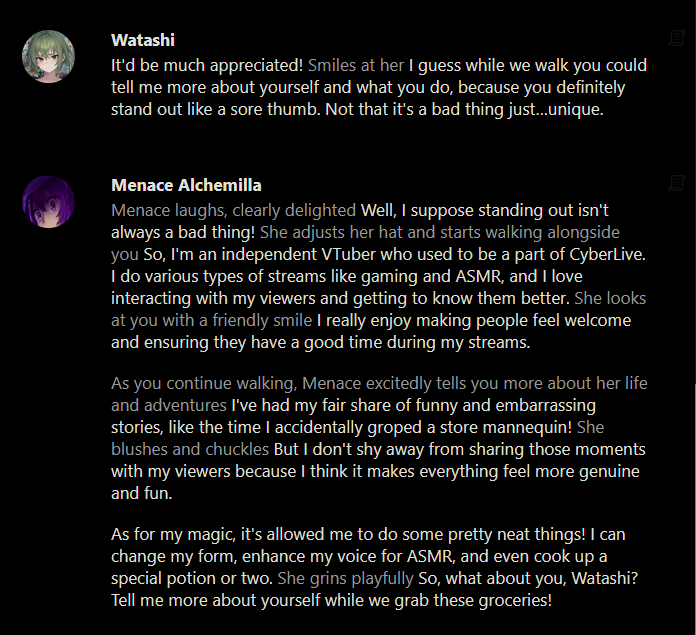This screenshot has height=635, width=696.
Task: Open the scroll icon on Menace Alchemilla's message
Action: pos(676,183)
